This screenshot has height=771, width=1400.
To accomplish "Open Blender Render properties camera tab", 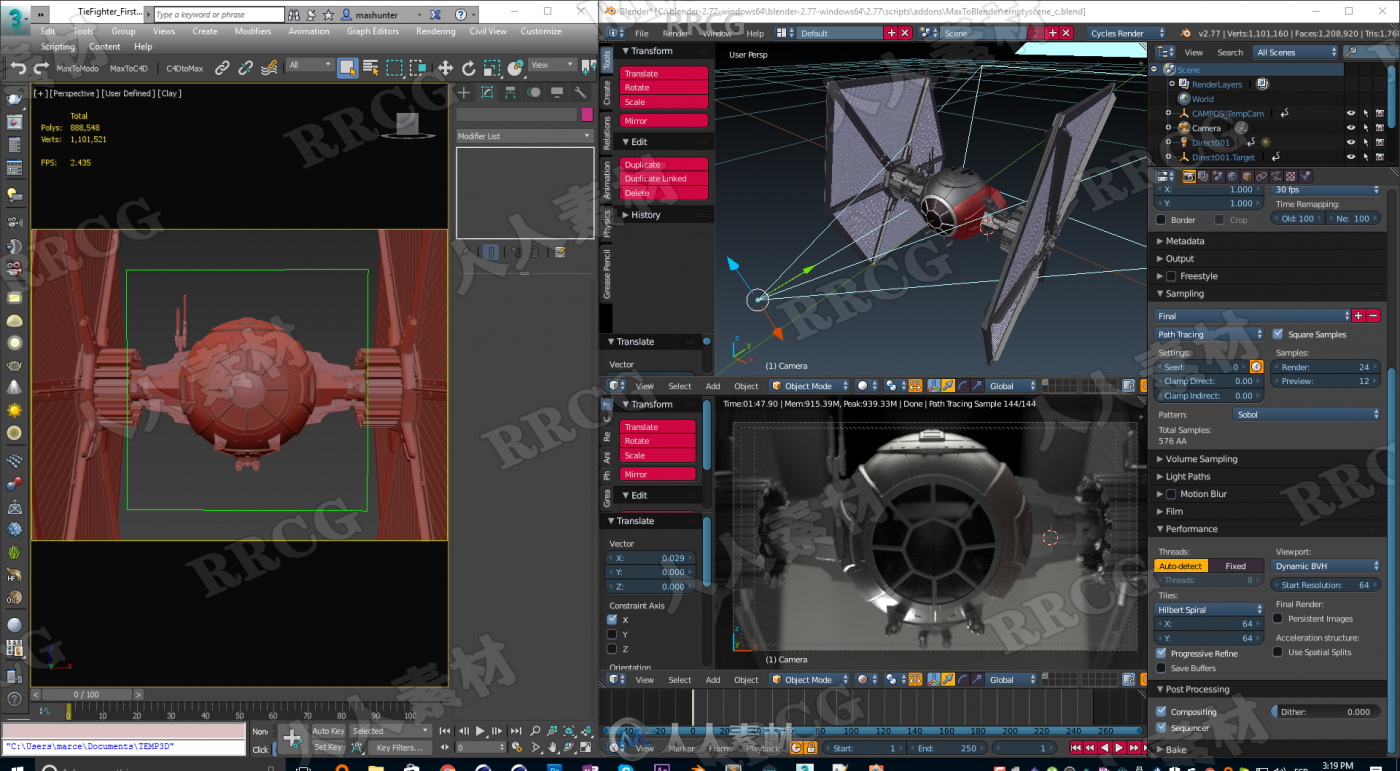I will (x=1189, y=176).
